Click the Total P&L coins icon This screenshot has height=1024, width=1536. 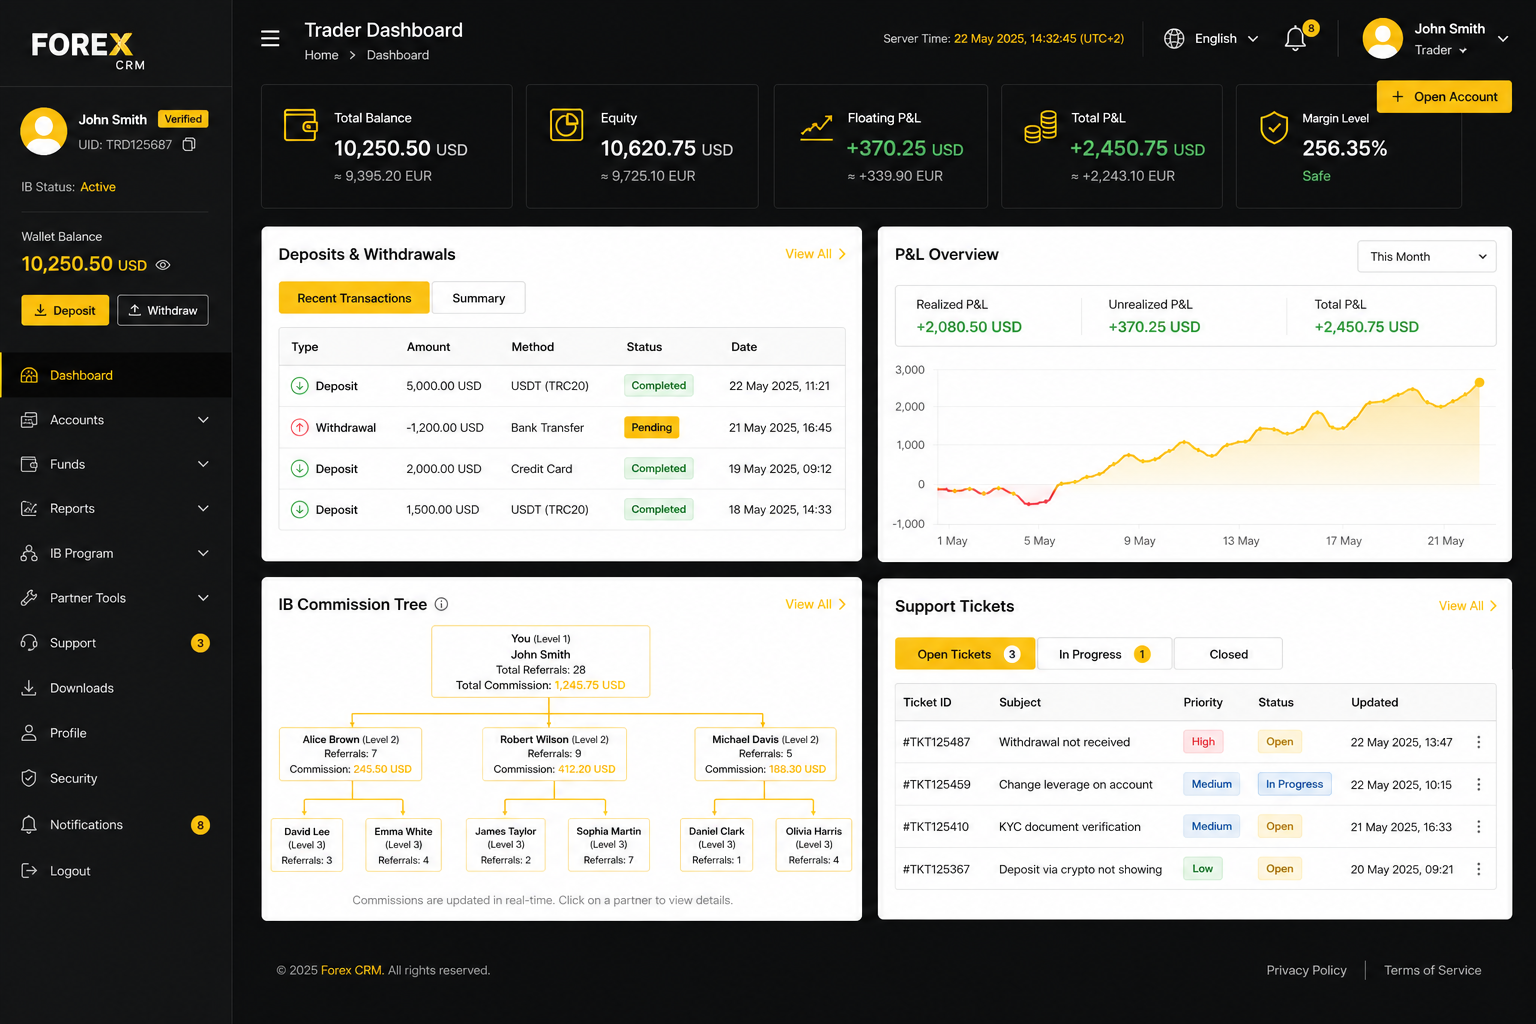pos(1040,128)
